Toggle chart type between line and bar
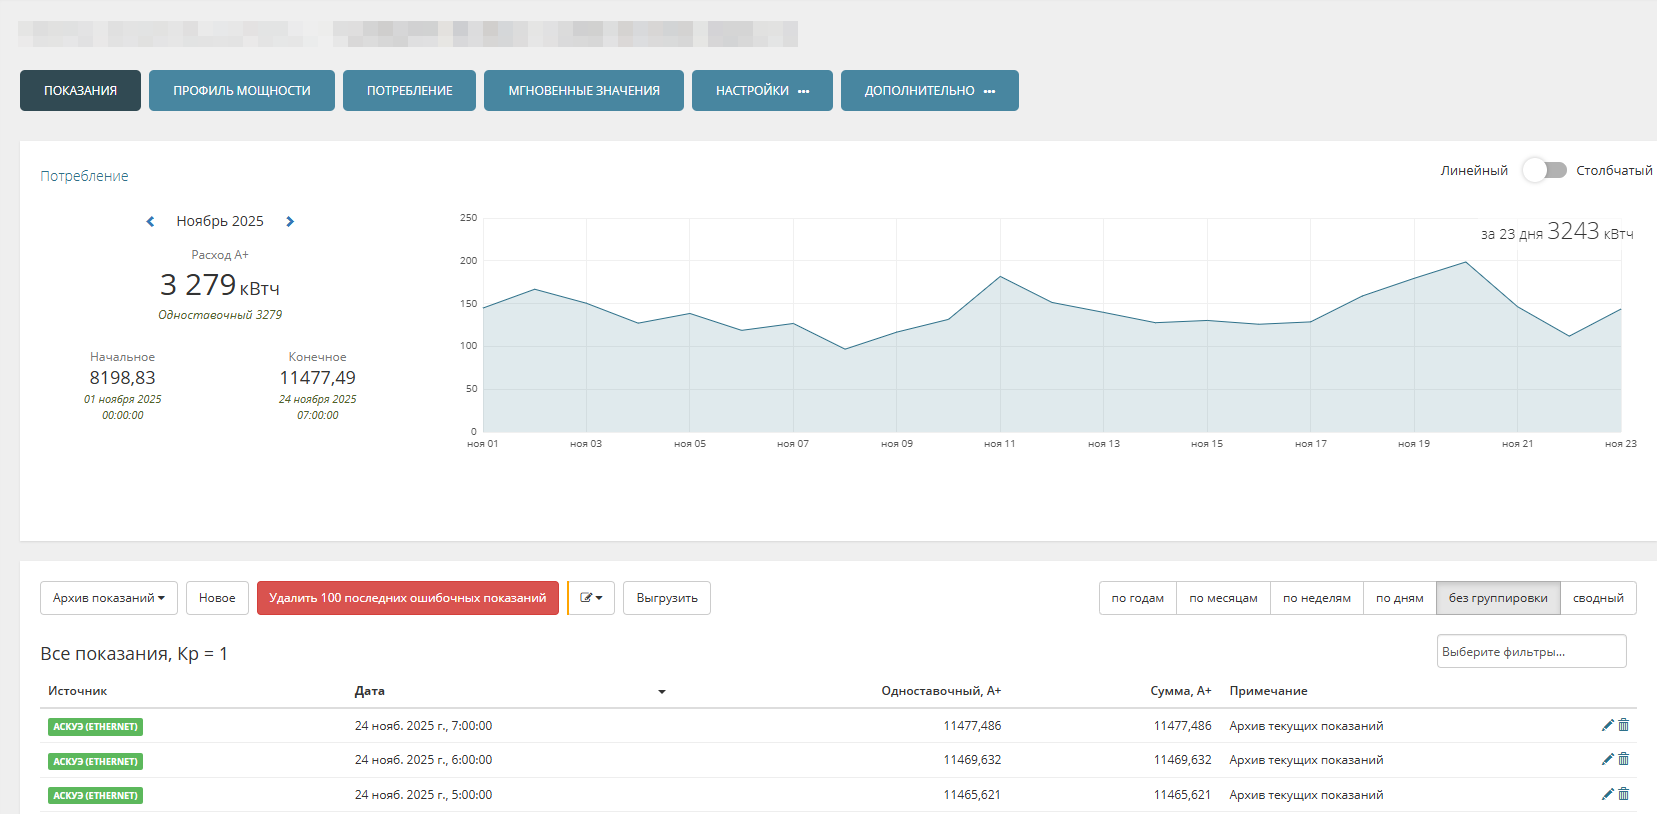The width and height of the screenshot is (1657, 814). coord(1544,170)
